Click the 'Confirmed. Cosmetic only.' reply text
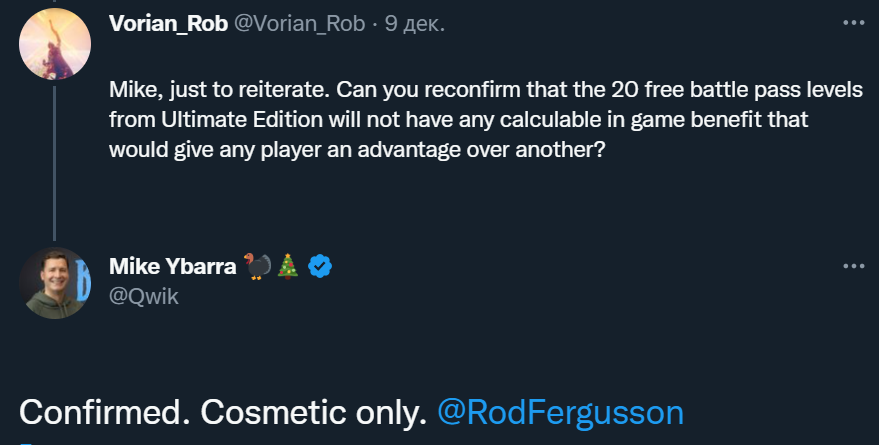The height and width of the screenshot is (445, 879). (224, 412)
